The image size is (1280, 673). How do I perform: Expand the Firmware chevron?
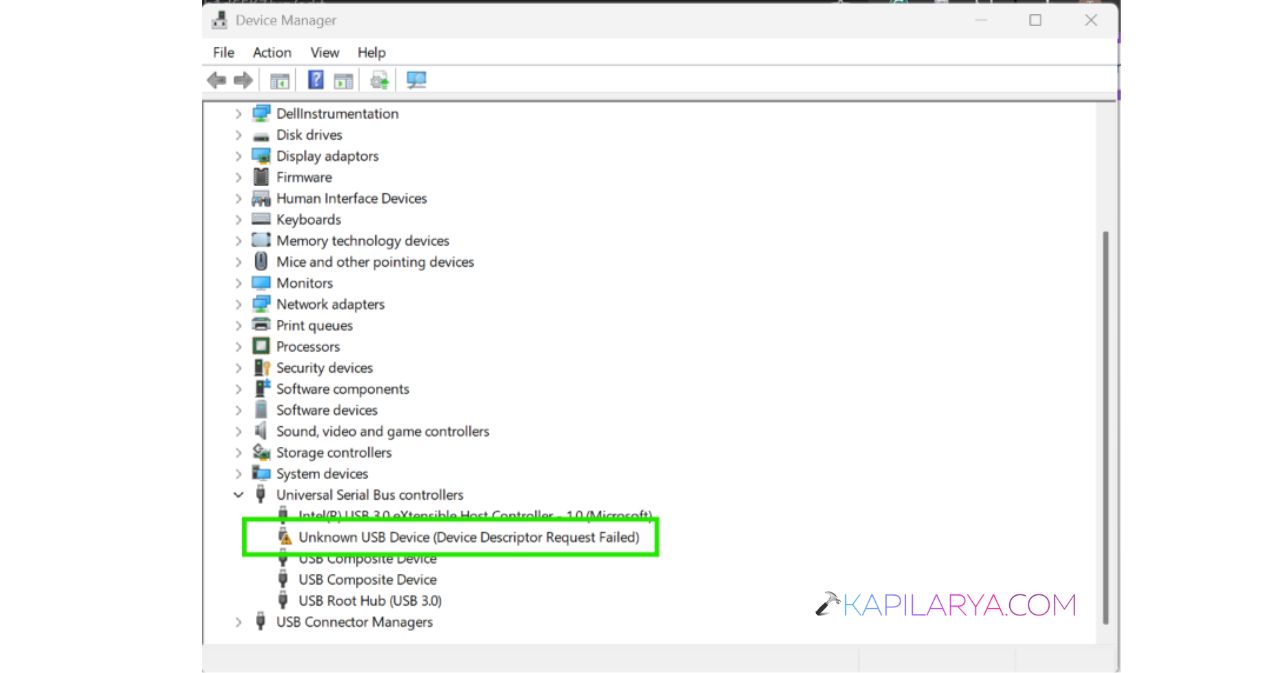(238, 177)
